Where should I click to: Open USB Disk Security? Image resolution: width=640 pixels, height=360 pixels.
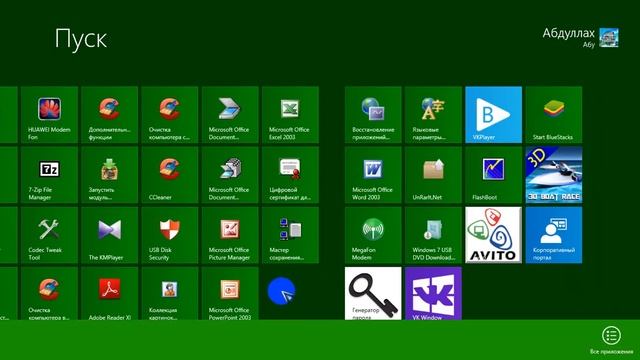pyautogui.click(x=170, y=235)
